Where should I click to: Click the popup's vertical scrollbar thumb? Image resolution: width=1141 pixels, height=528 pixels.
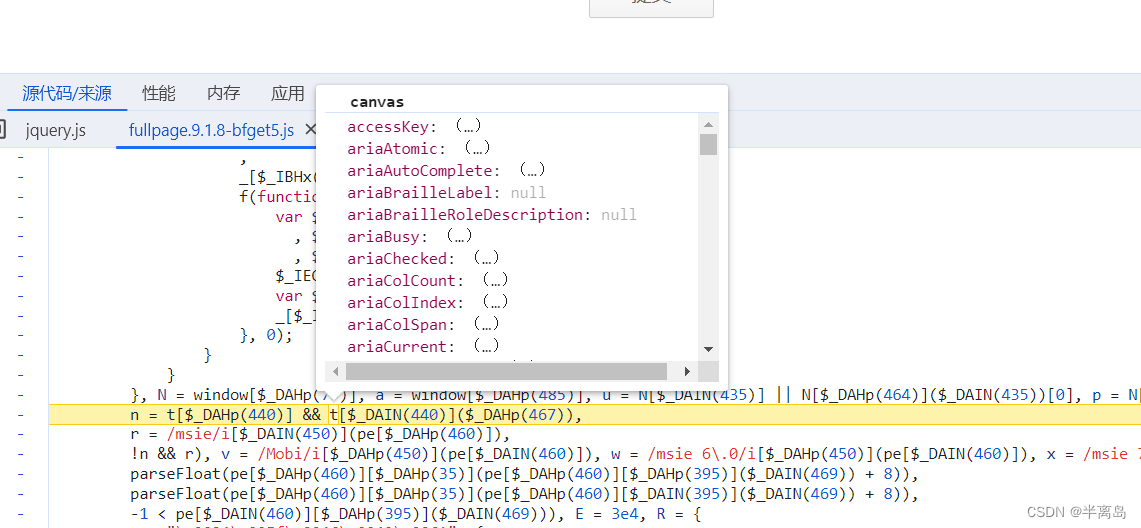pos(708,144)
